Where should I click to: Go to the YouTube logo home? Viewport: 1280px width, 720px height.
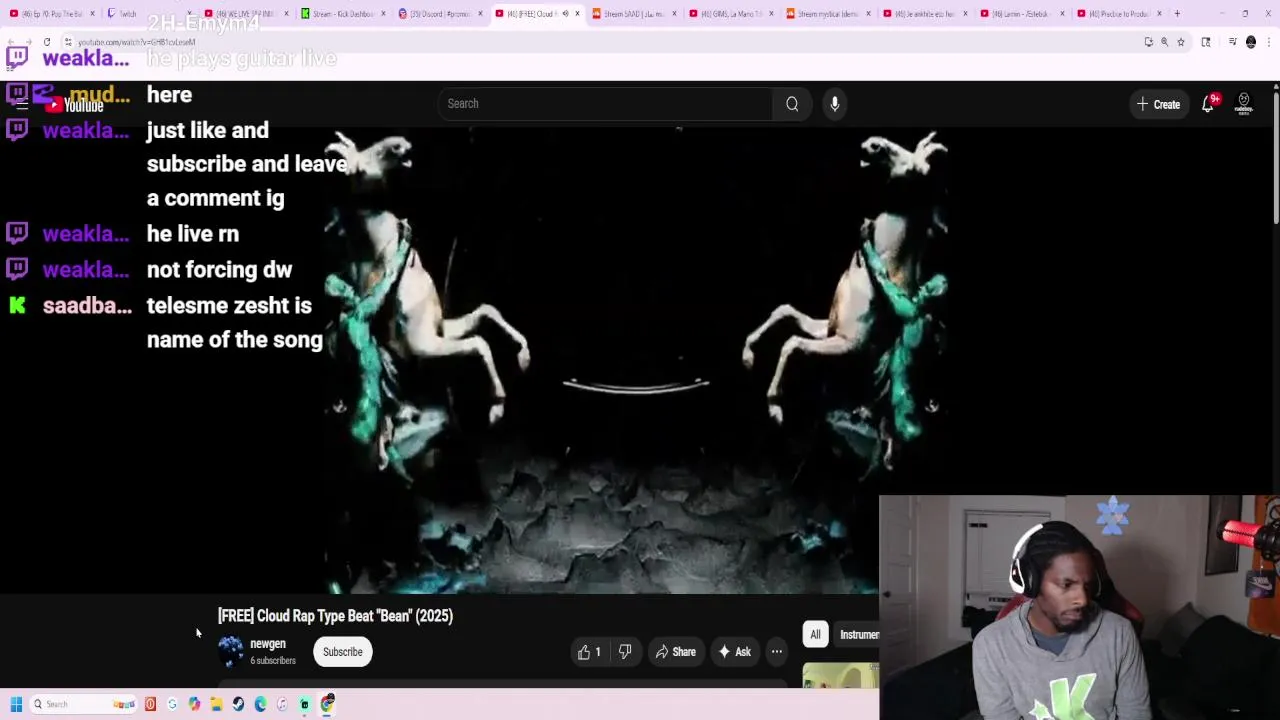point(75,105)
